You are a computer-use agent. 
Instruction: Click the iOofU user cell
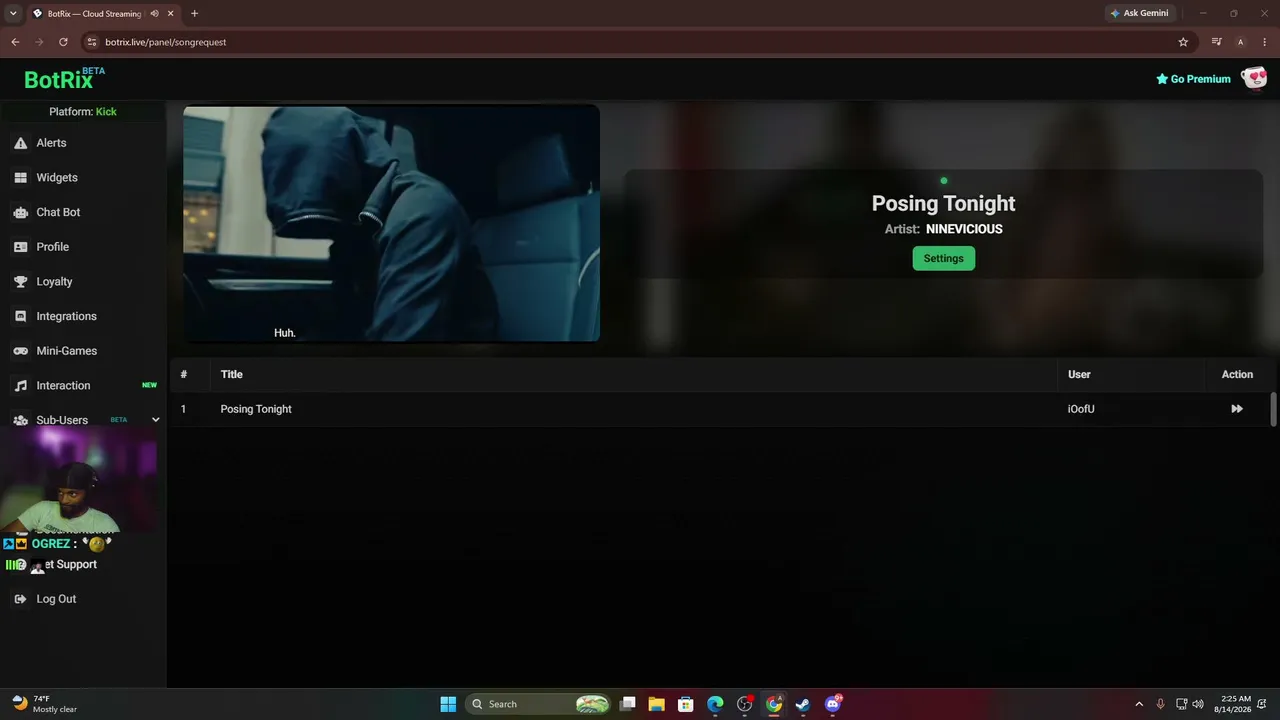(x=1081, y=409)
